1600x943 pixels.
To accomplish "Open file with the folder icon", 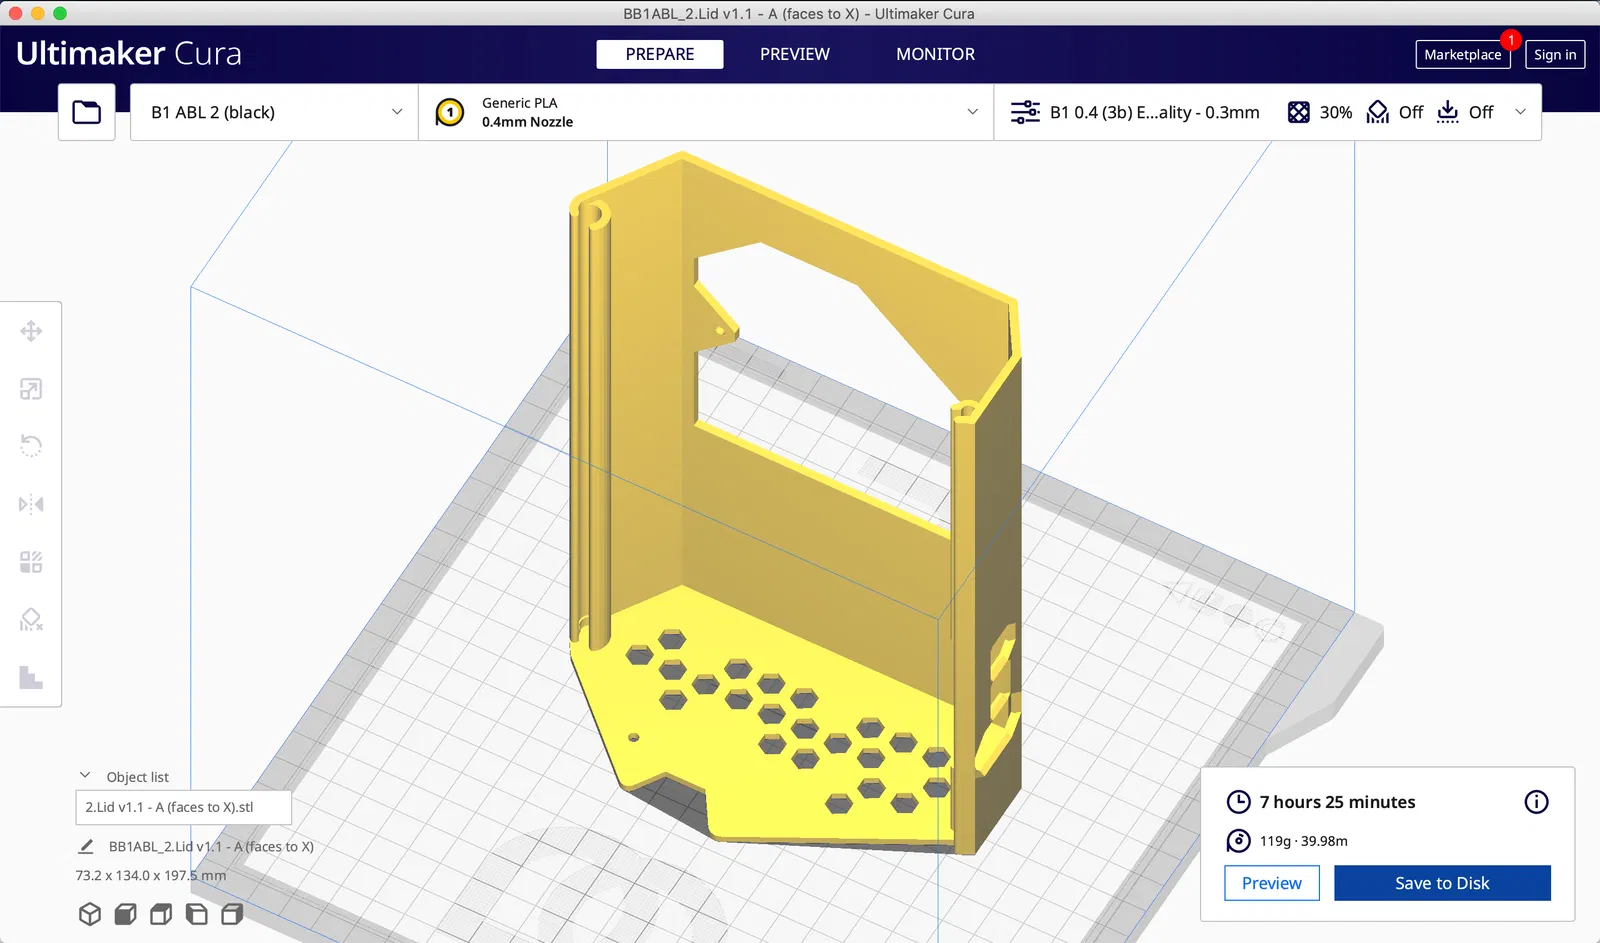I will (x=87, y=112).
